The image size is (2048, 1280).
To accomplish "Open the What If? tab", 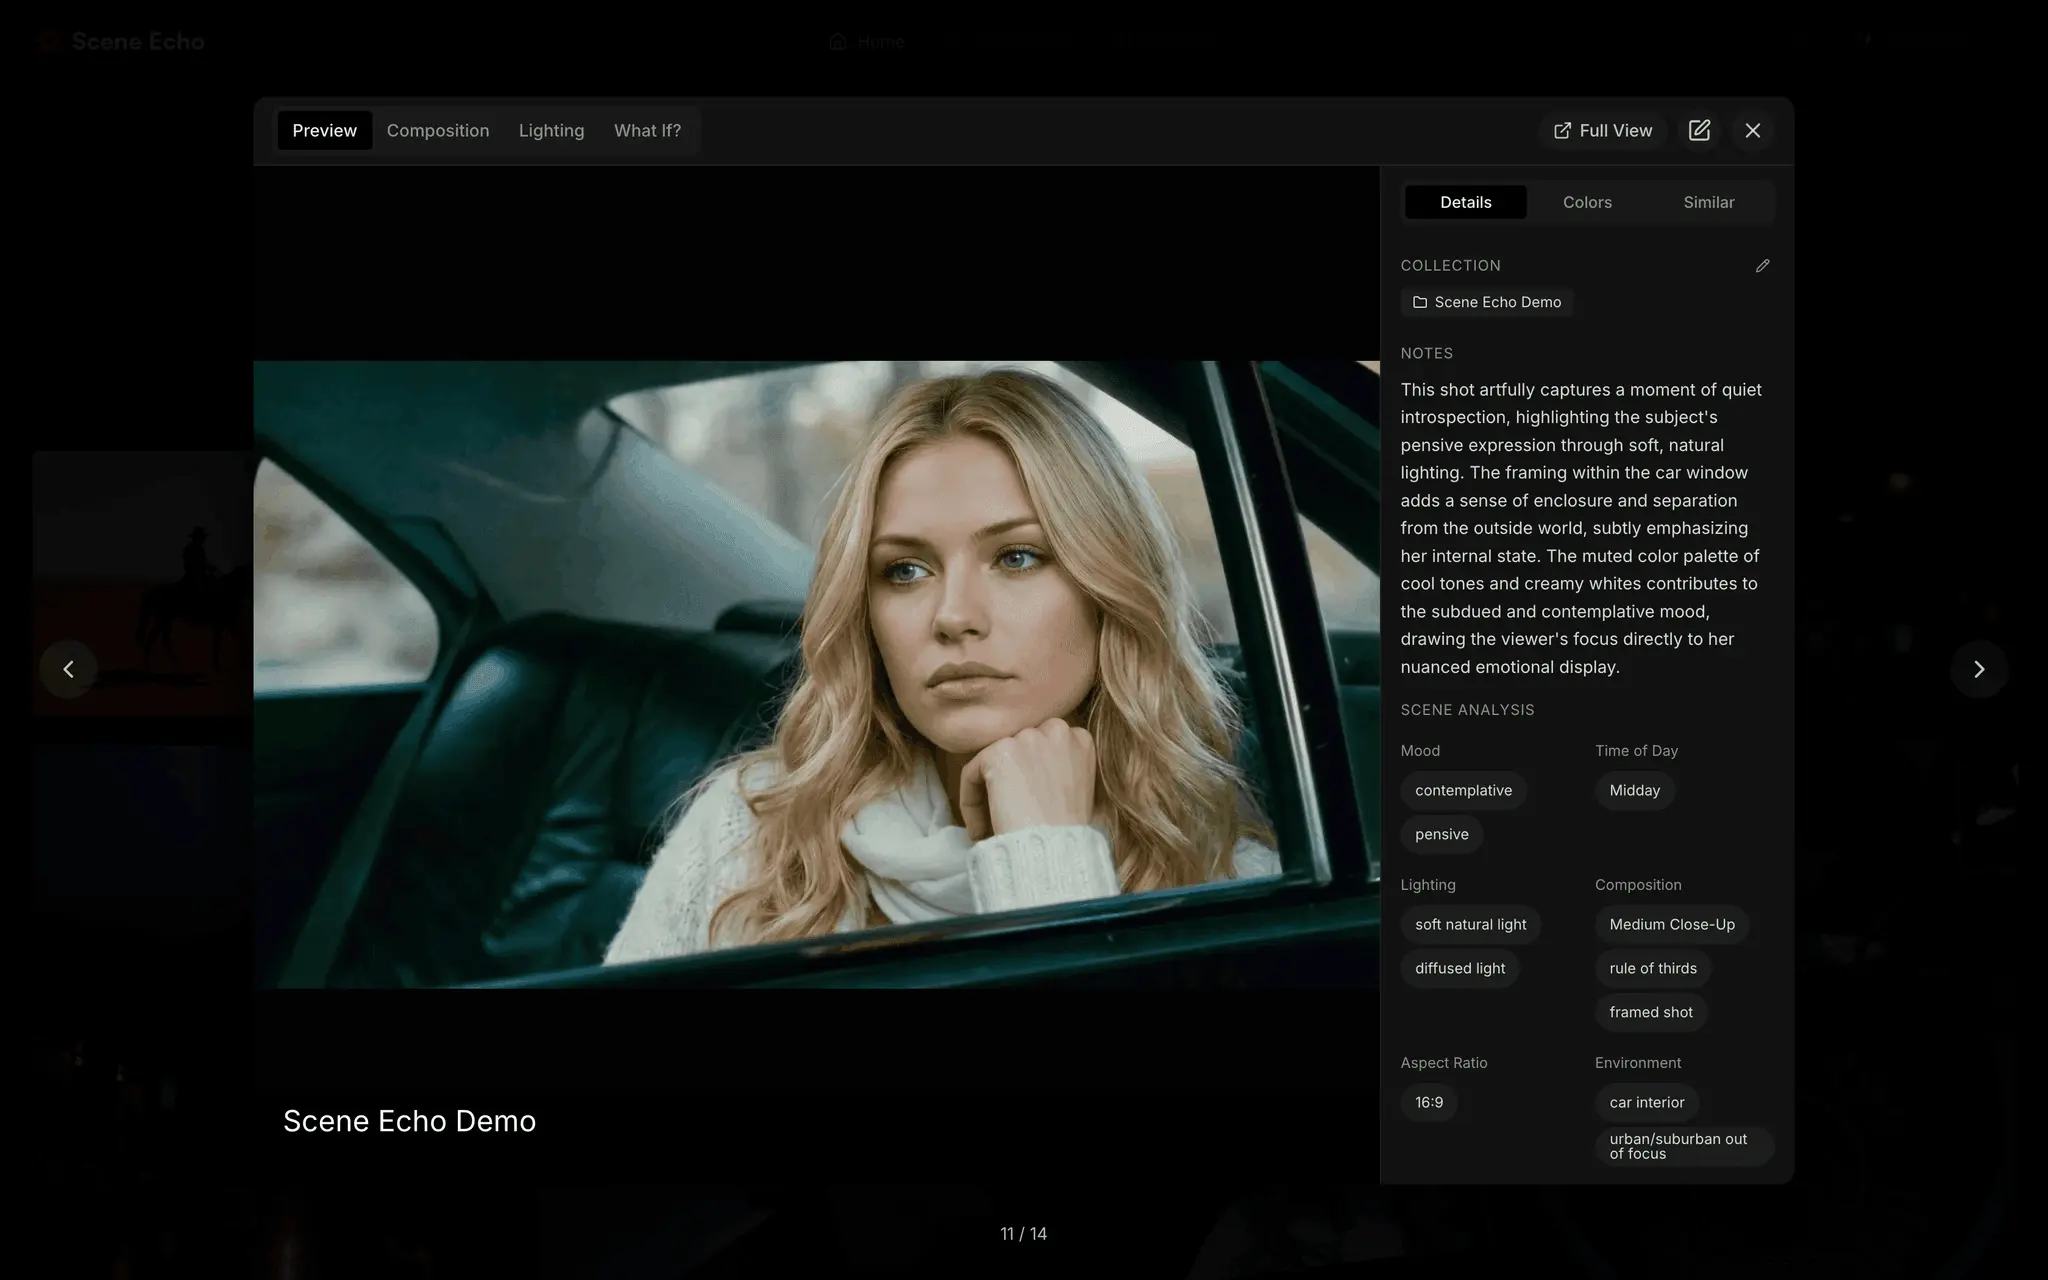I will (647, 131).
